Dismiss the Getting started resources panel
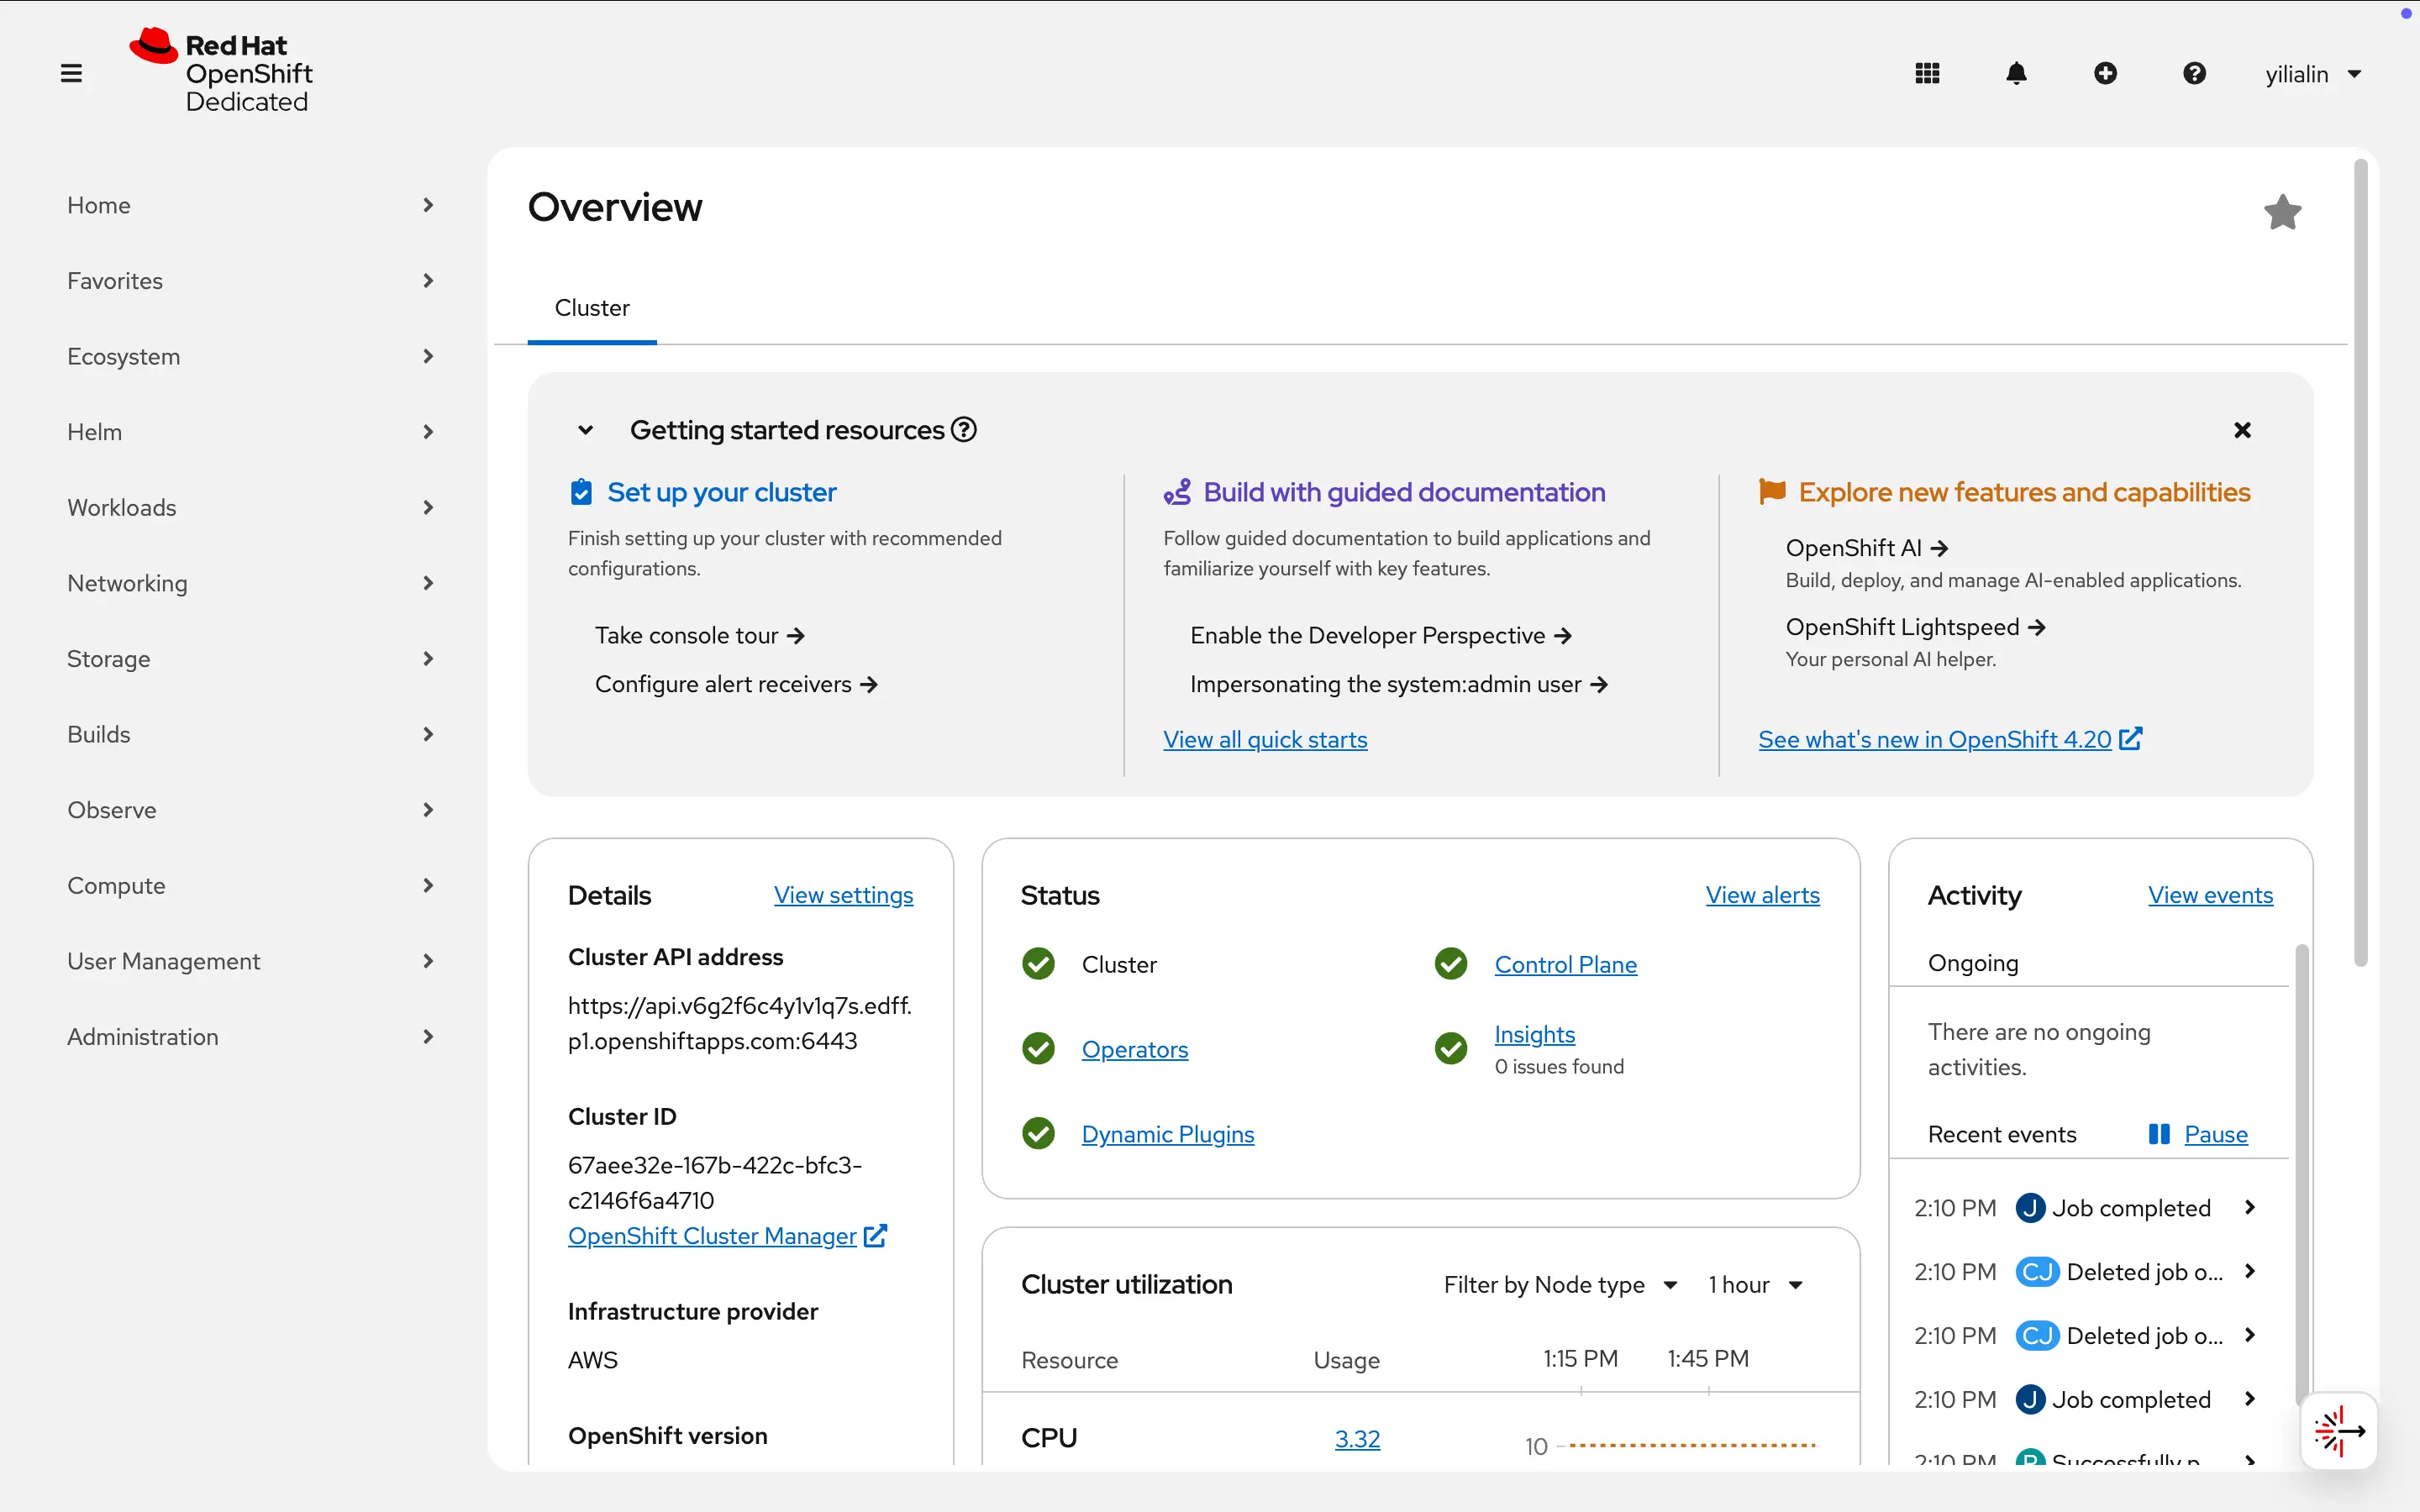 [2243, 430]
